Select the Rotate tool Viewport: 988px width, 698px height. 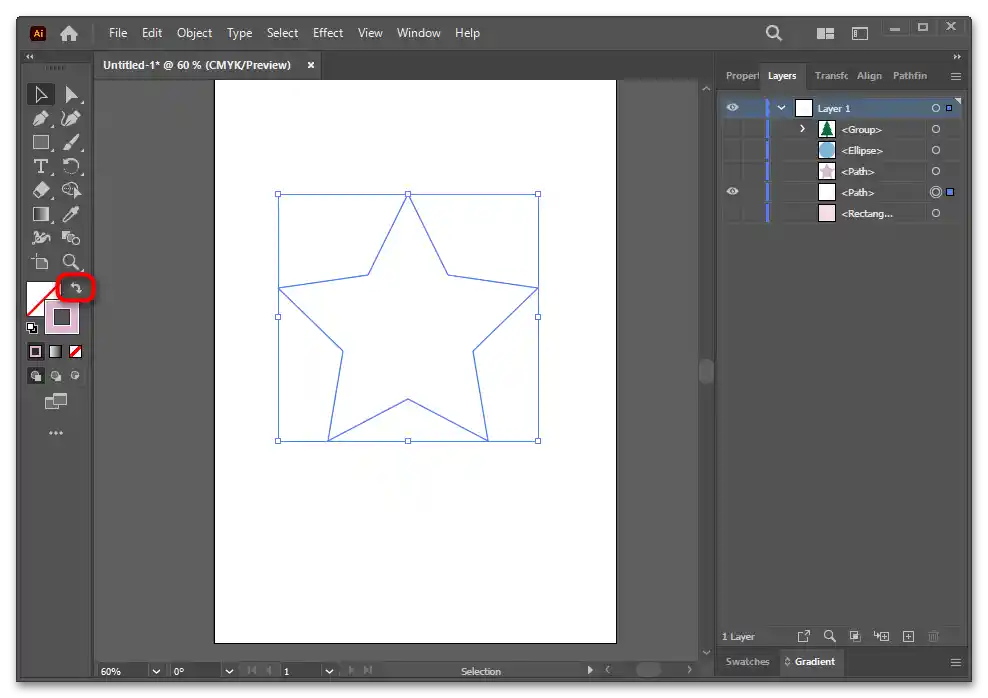click(x=71, y=166)
